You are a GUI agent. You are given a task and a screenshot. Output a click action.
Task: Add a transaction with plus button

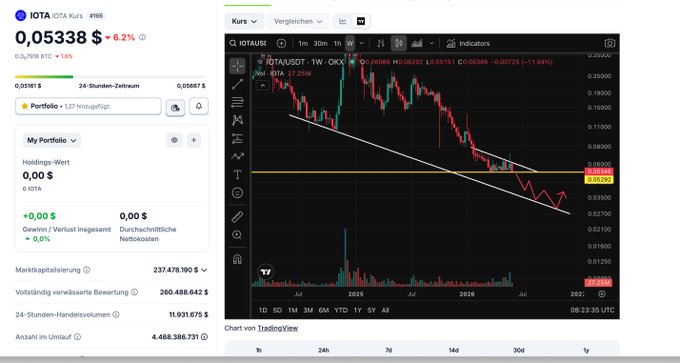[x=194, y=140]
